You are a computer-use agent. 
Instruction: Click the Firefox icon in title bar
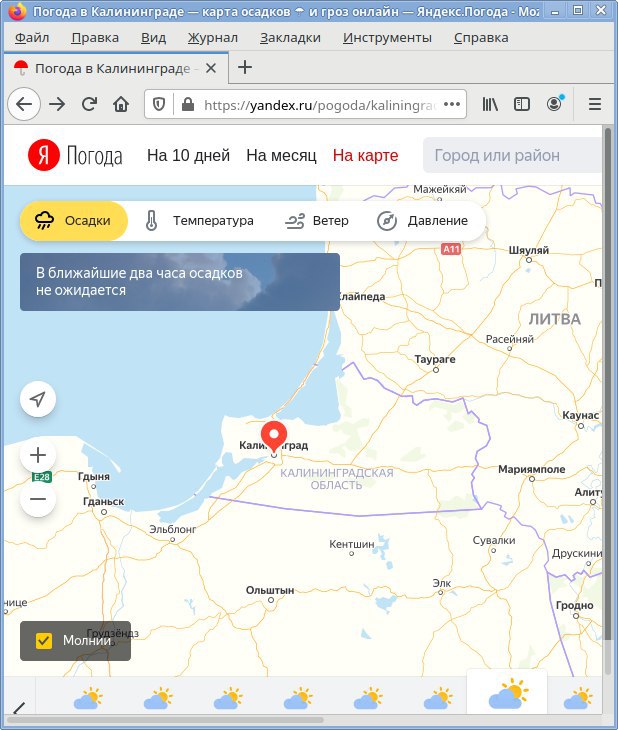tap(17, 12)
